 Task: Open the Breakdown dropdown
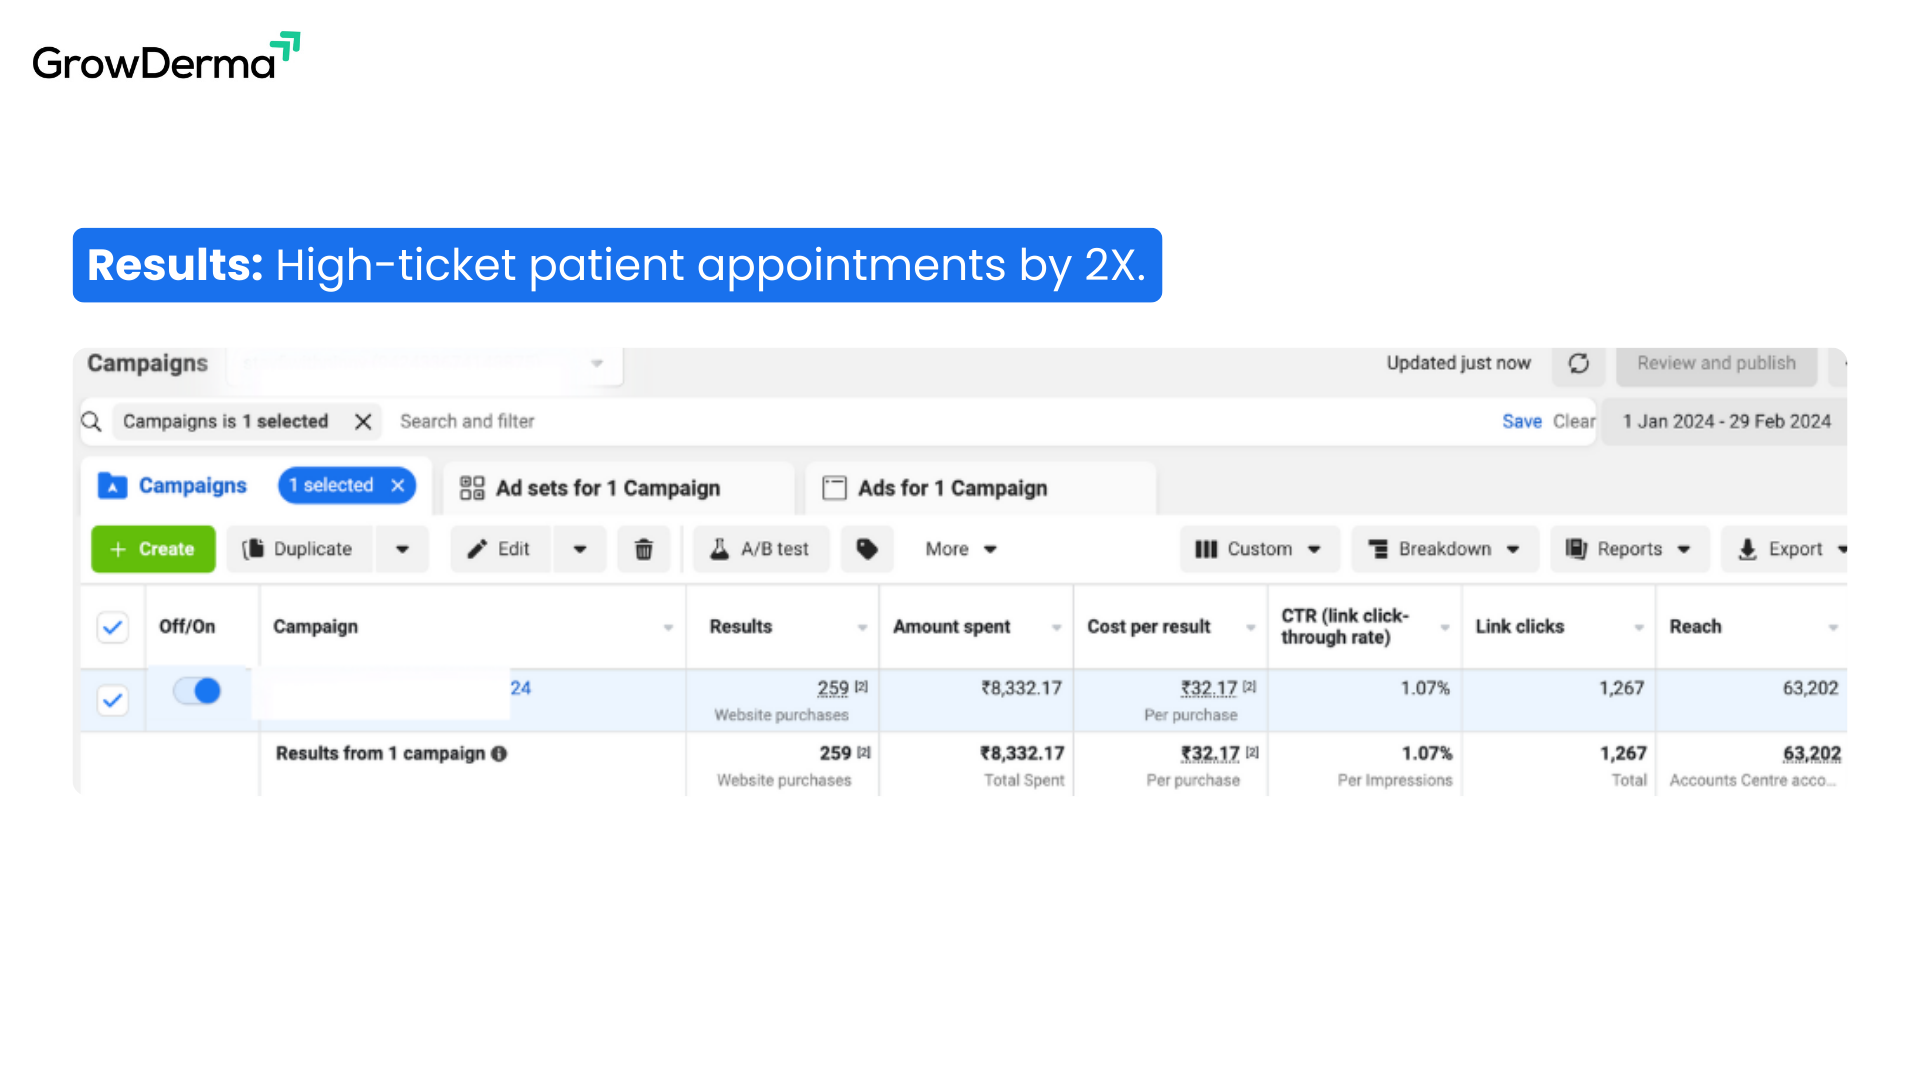pyautogui.click(x=1444, y=549)
